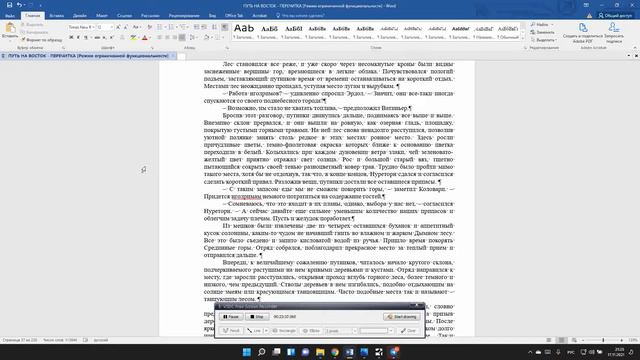Switch to the Макет (Layout) tab

tap(102, 16)
